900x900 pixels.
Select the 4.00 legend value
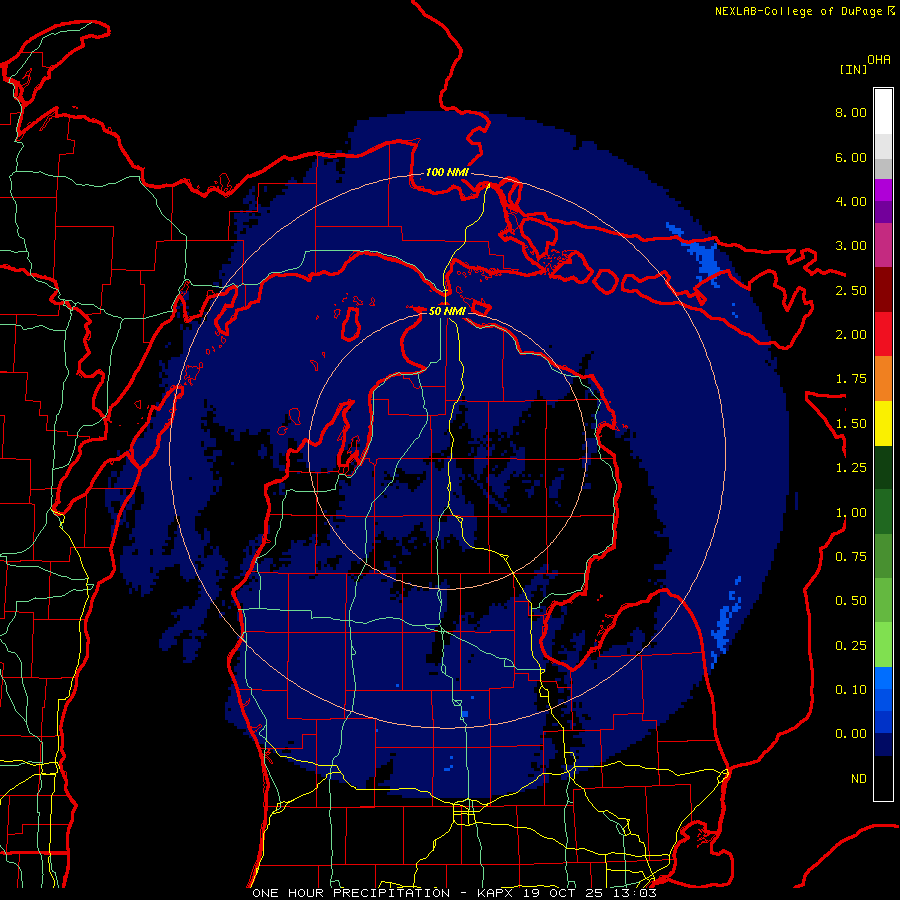tap(851, 201)
